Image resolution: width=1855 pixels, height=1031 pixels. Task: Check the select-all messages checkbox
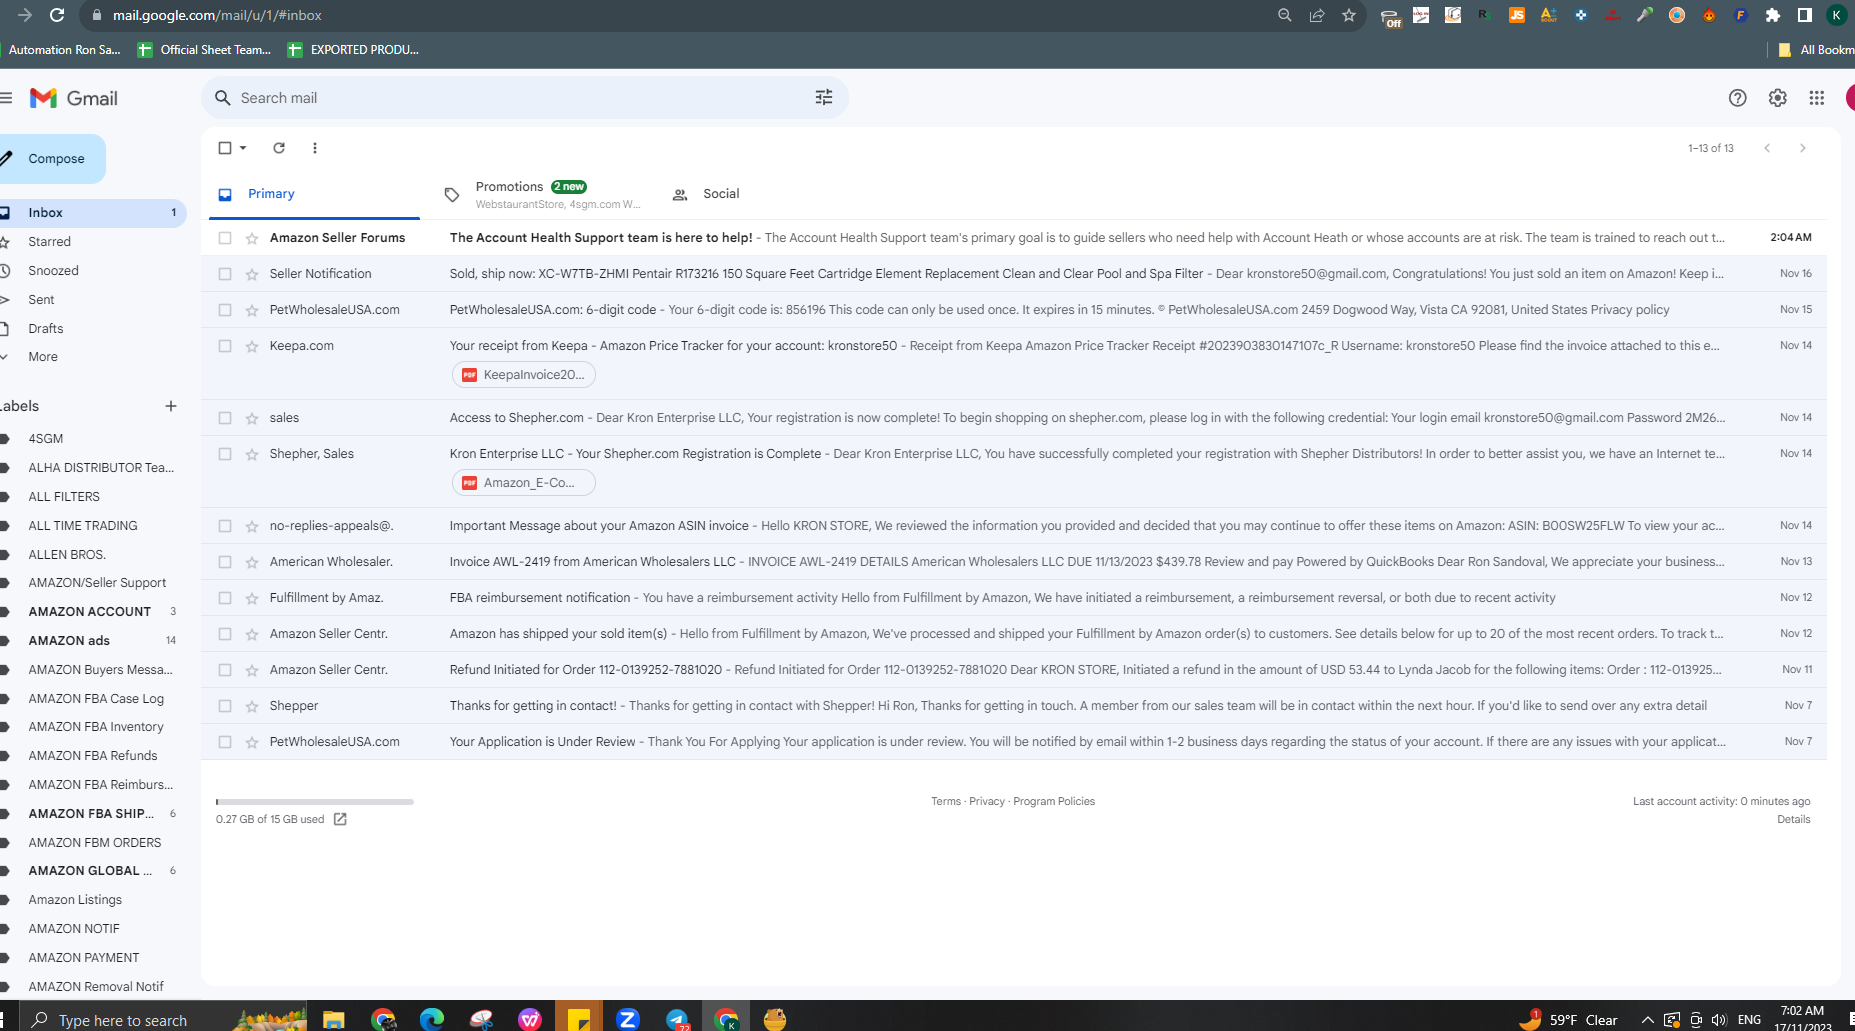pos(225,148)
